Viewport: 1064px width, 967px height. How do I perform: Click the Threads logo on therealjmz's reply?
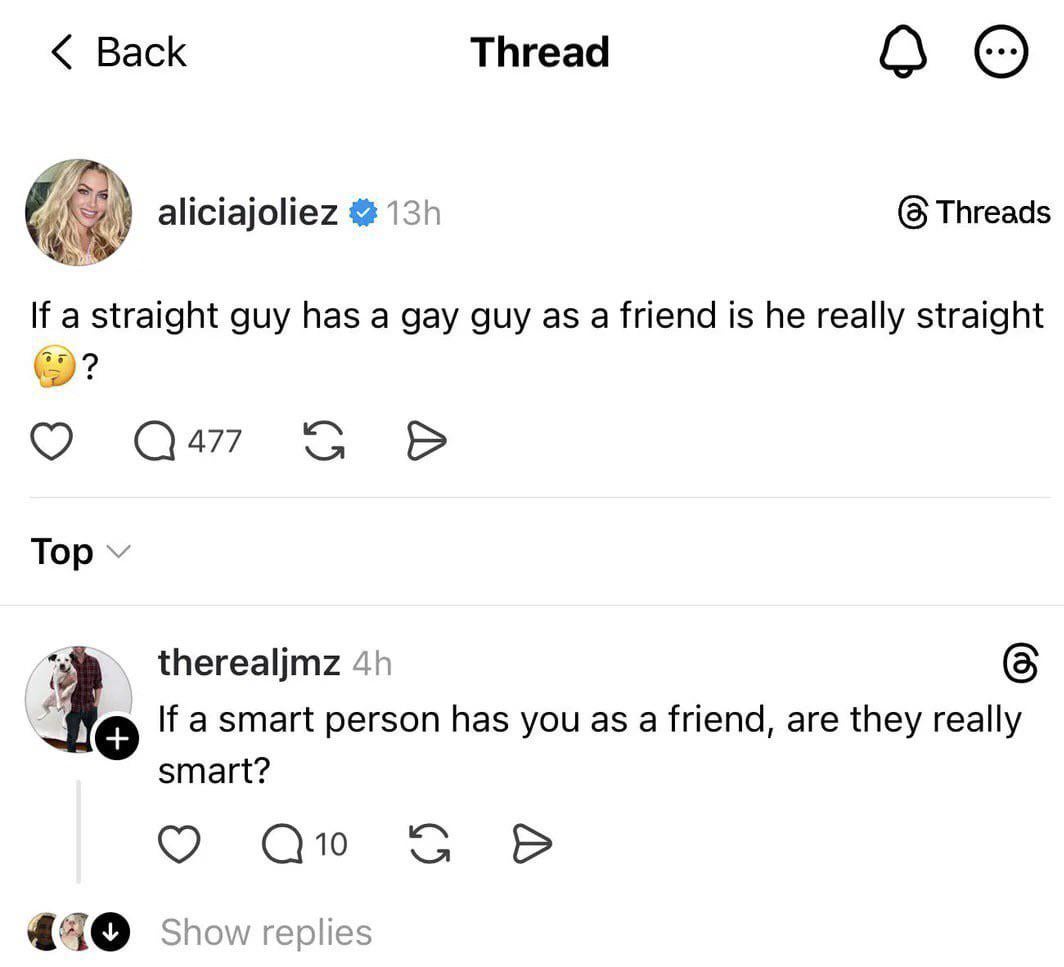tap(1019, 664)
